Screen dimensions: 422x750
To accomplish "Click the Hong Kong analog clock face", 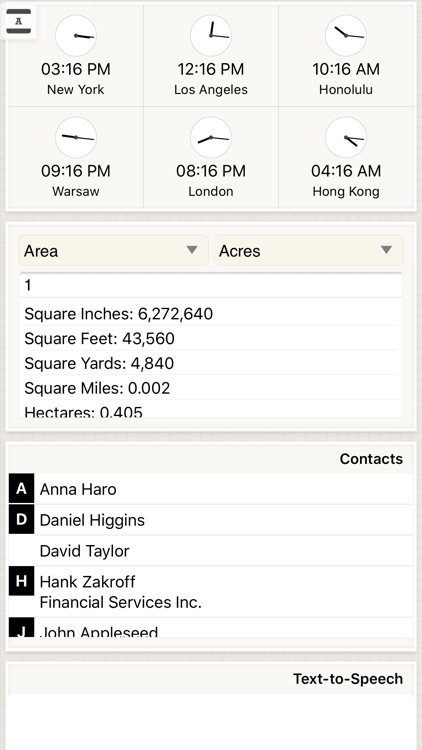I will (x=346, y=138).
